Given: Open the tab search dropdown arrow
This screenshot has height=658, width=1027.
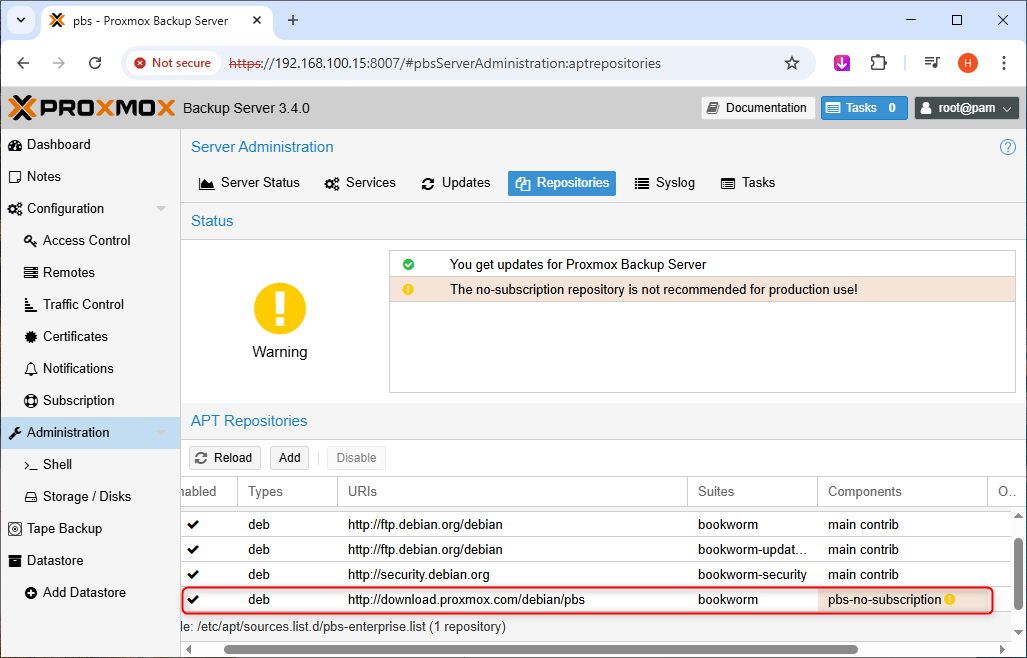Looking at the screenshot, I should (x=20, y=21).
